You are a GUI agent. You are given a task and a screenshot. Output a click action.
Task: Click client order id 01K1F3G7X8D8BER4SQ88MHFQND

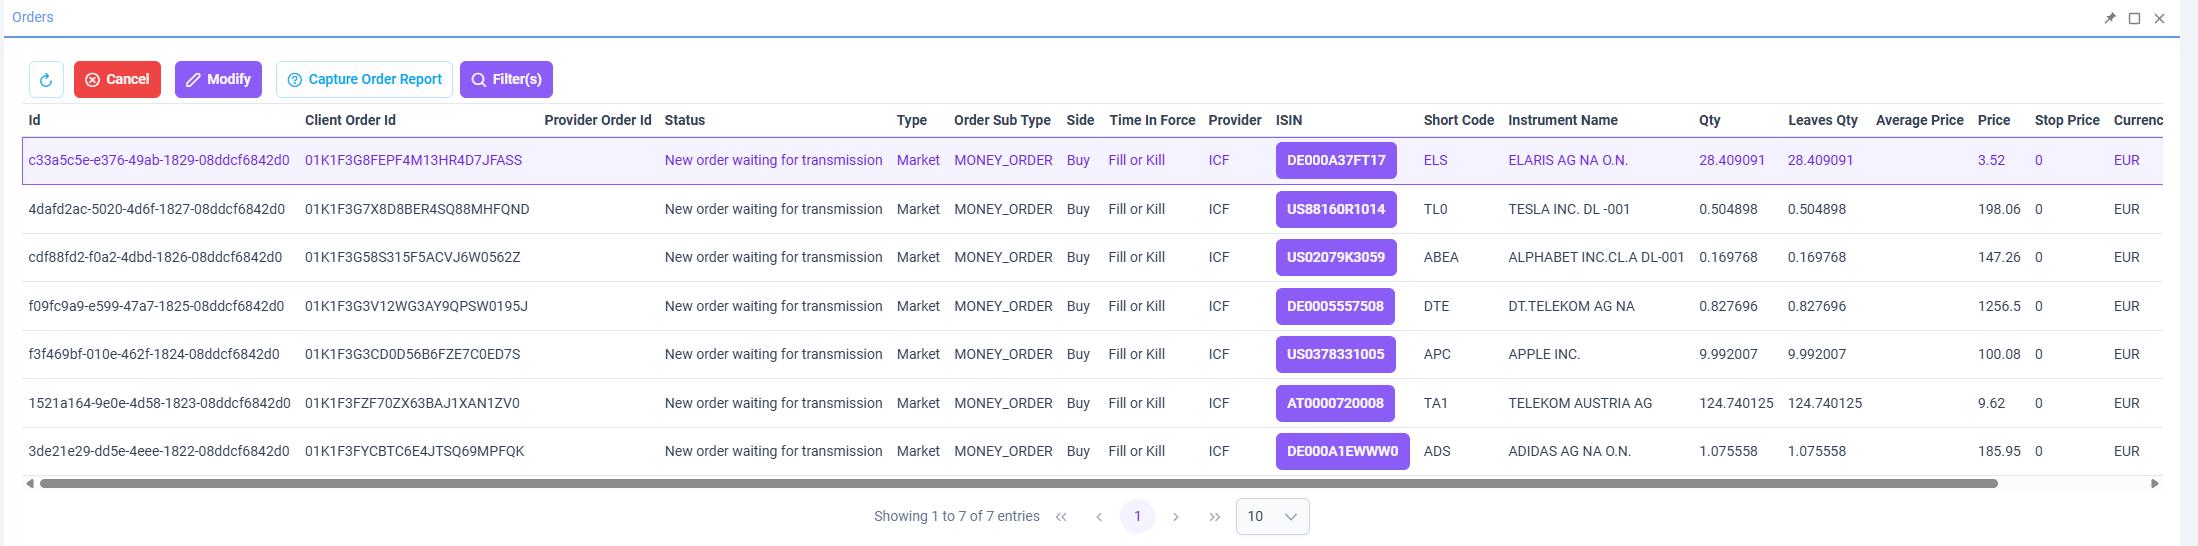417,209
